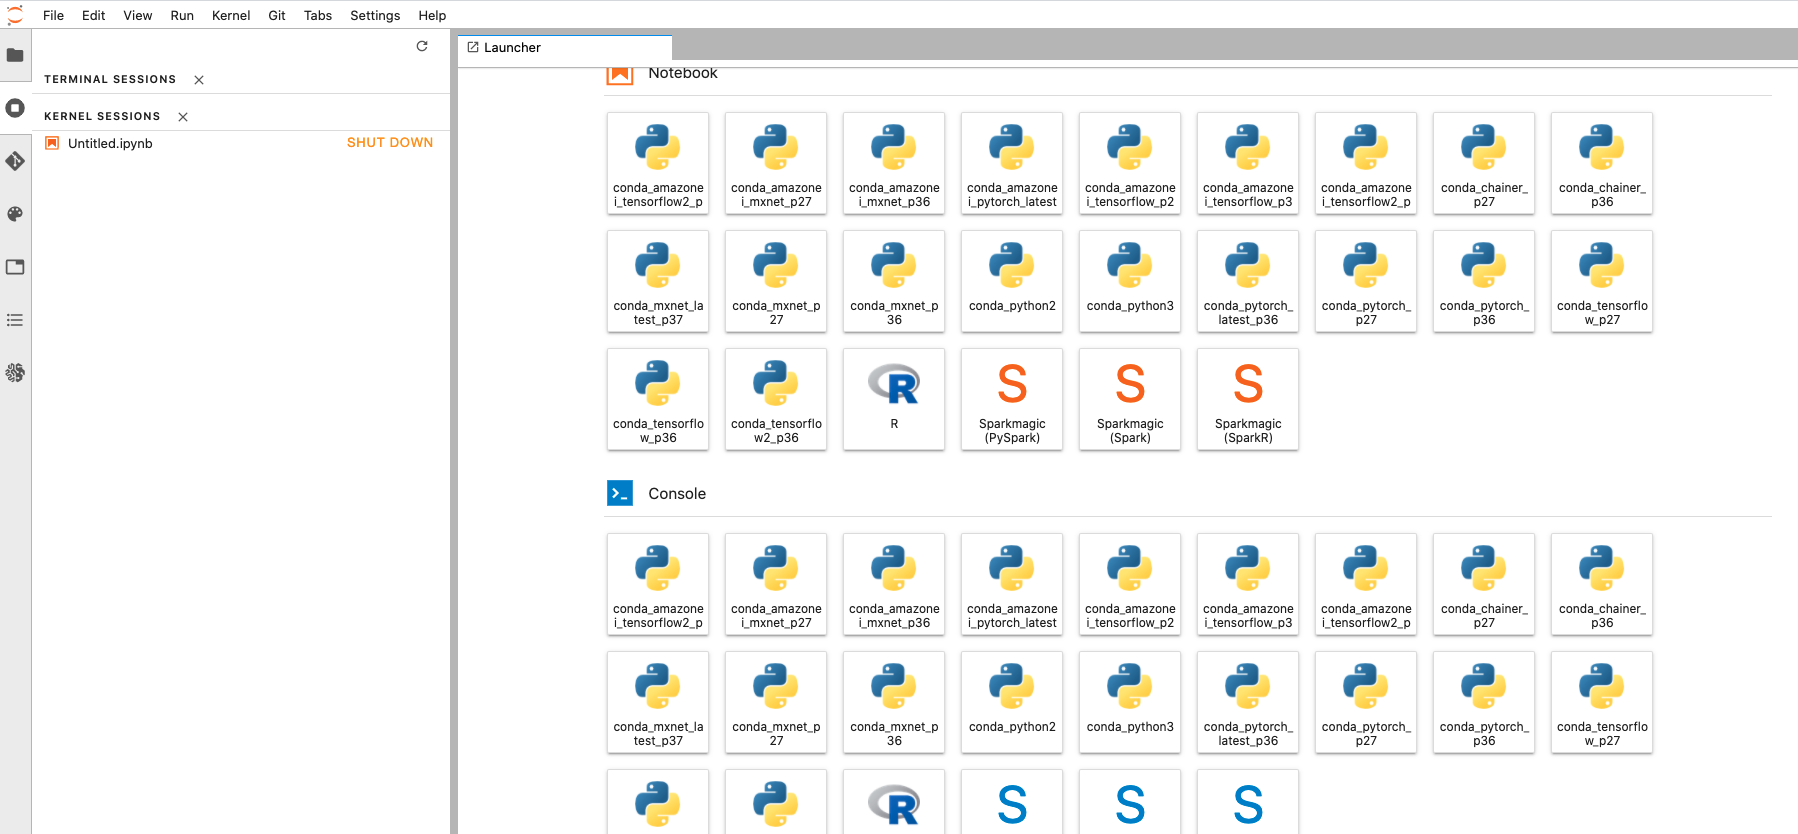Image resolution: width=1798 pixels, height=834 pixels.
Task: Open the View menu
Action: click(138, 15)
